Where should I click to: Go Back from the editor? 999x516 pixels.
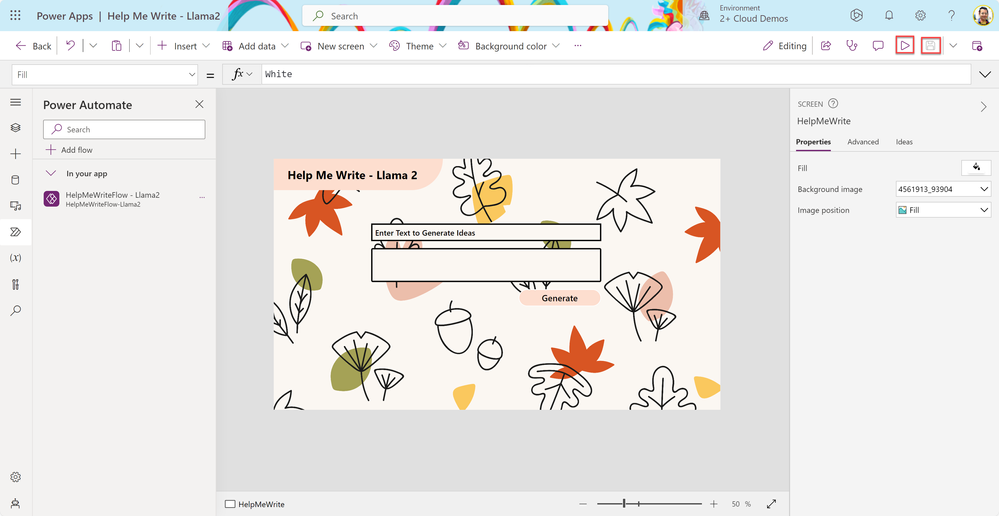click(x=34, y=46)
